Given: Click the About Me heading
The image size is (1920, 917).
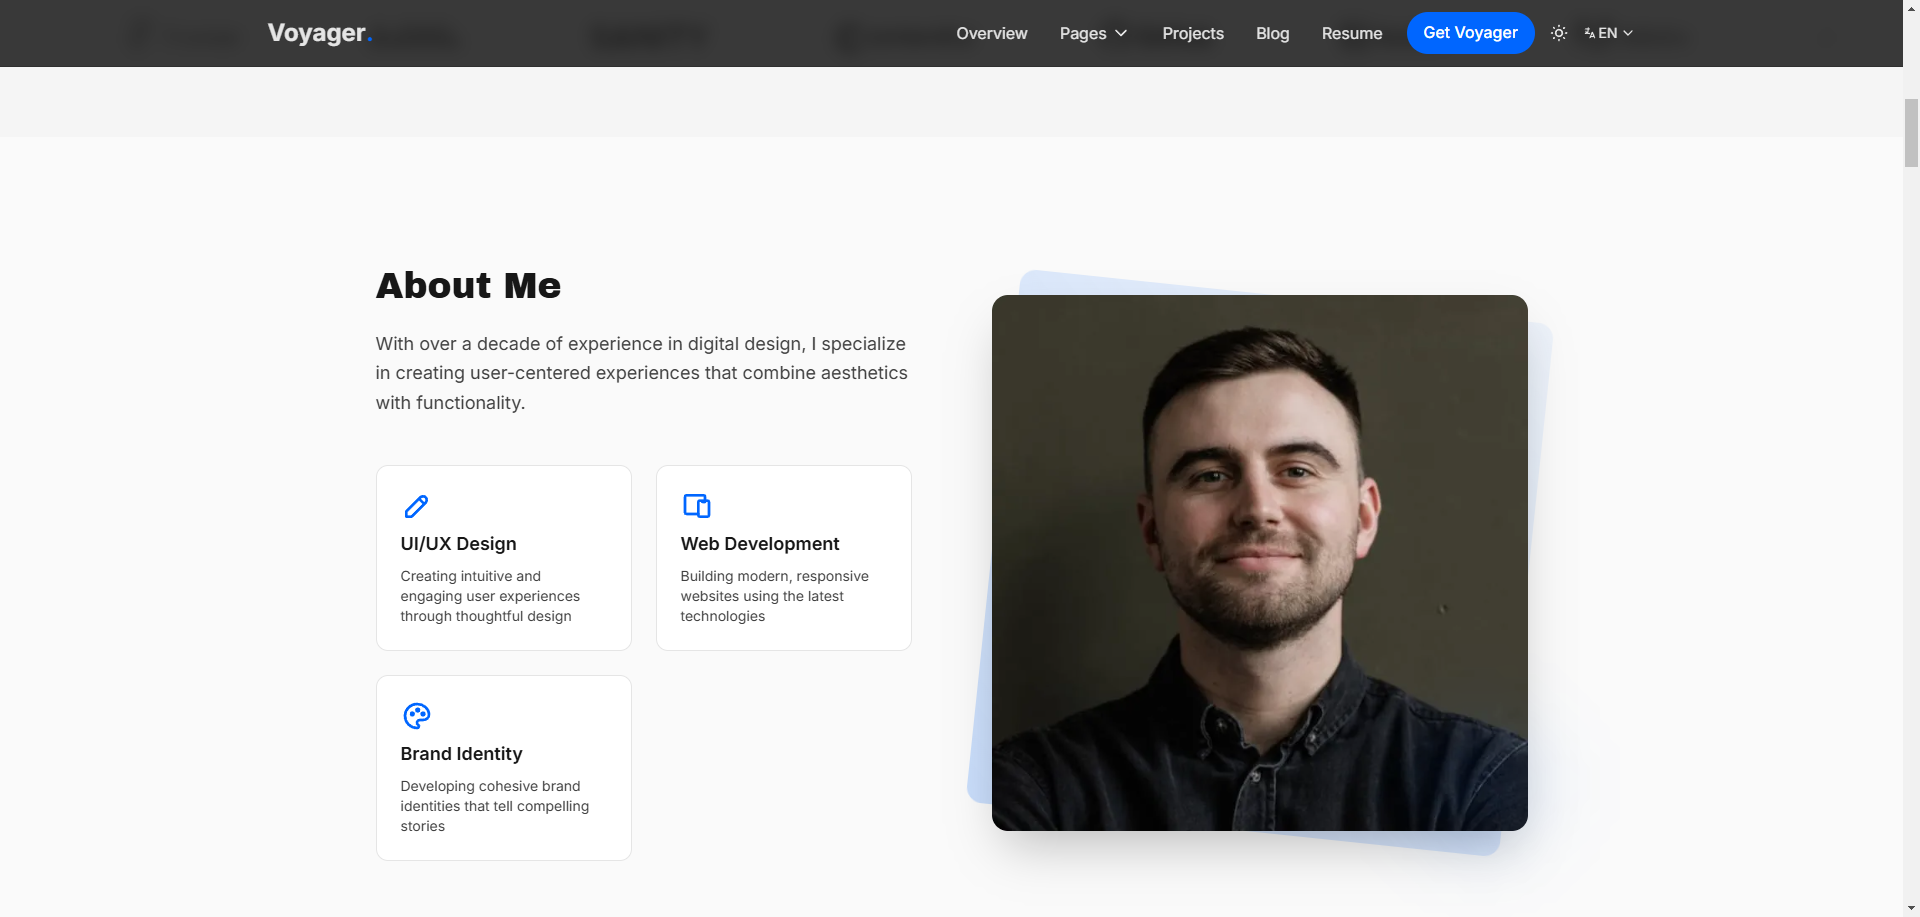Looking at the screenshot, I should click(x=468, y=286).
